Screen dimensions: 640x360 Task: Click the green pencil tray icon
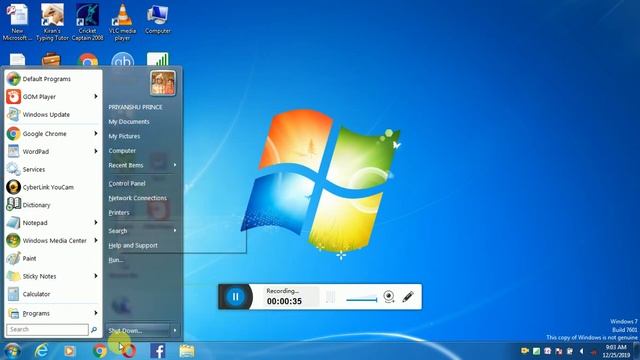coord(536,351)
